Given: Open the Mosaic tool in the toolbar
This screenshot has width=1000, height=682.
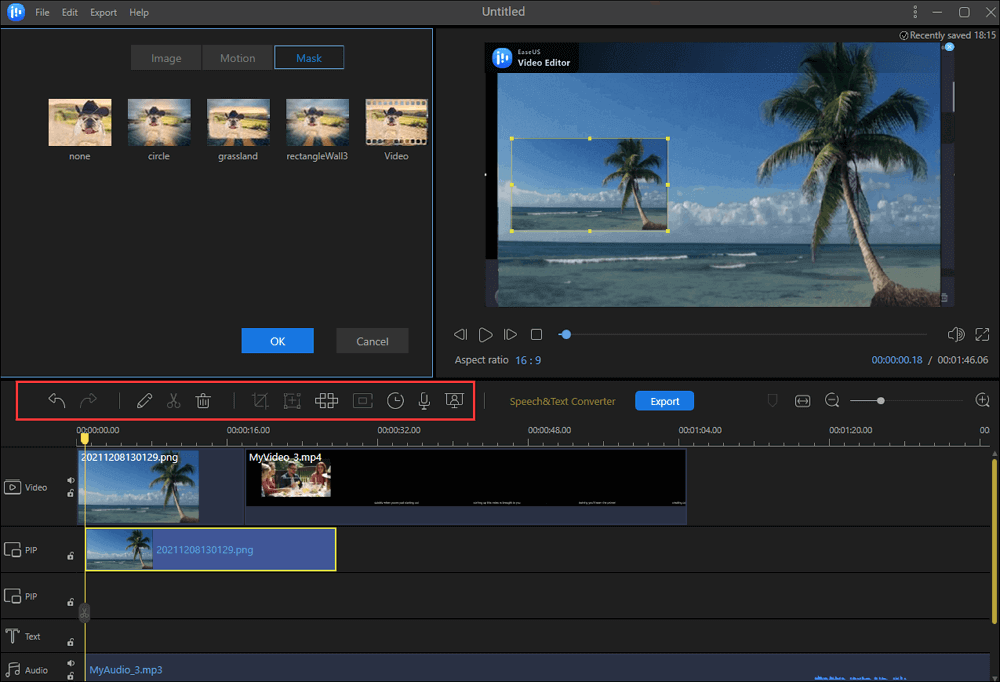Looking at the screenshot, I should pyautogui.click(x=326, y=401).
